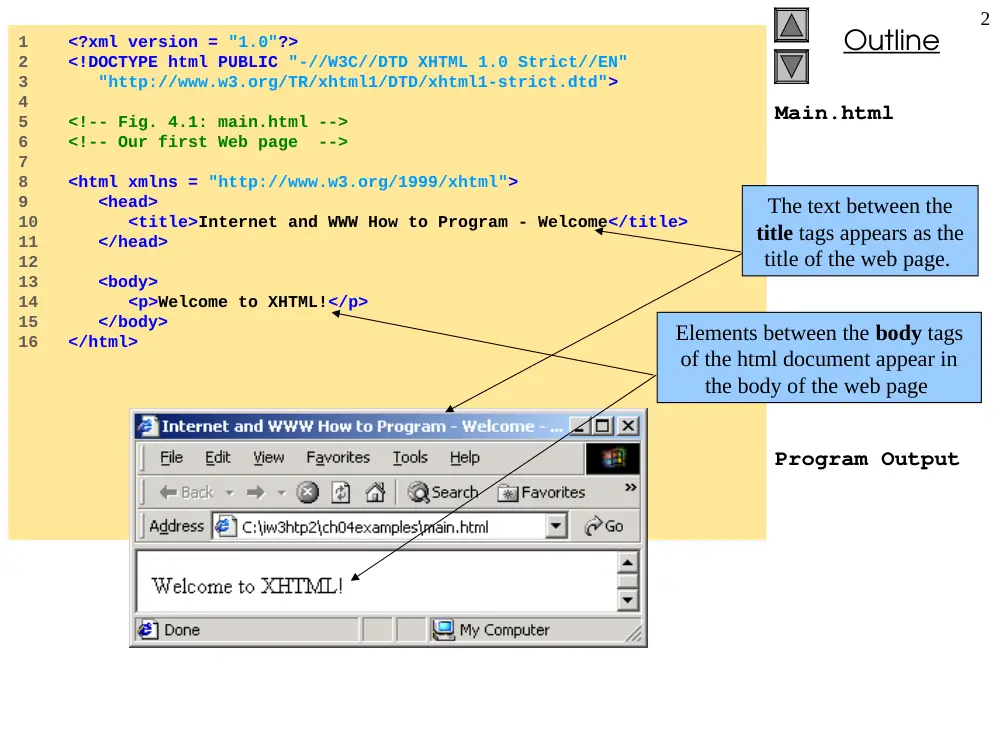Click the slide's down arrow navigation button
The image size is (1000, 750).
tap(791, 66)
